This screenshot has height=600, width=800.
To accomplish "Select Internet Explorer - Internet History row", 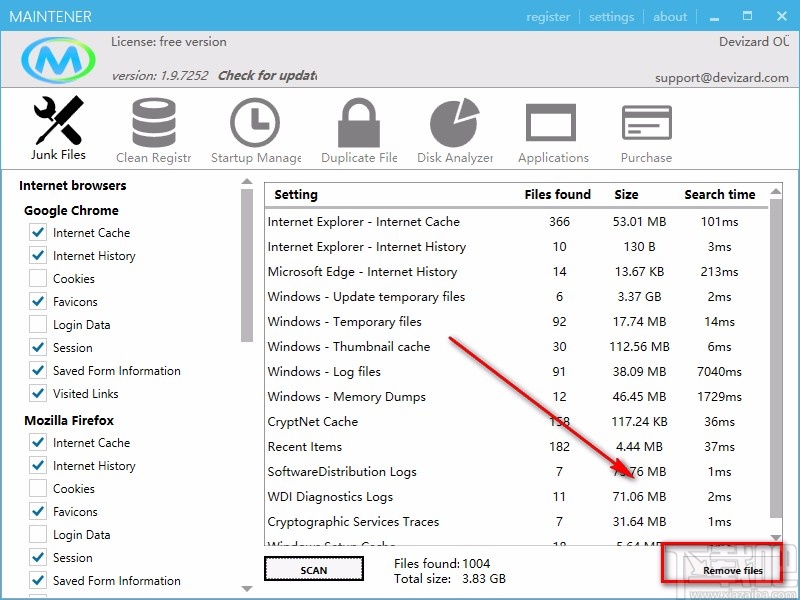I will [x=517, y=246].
